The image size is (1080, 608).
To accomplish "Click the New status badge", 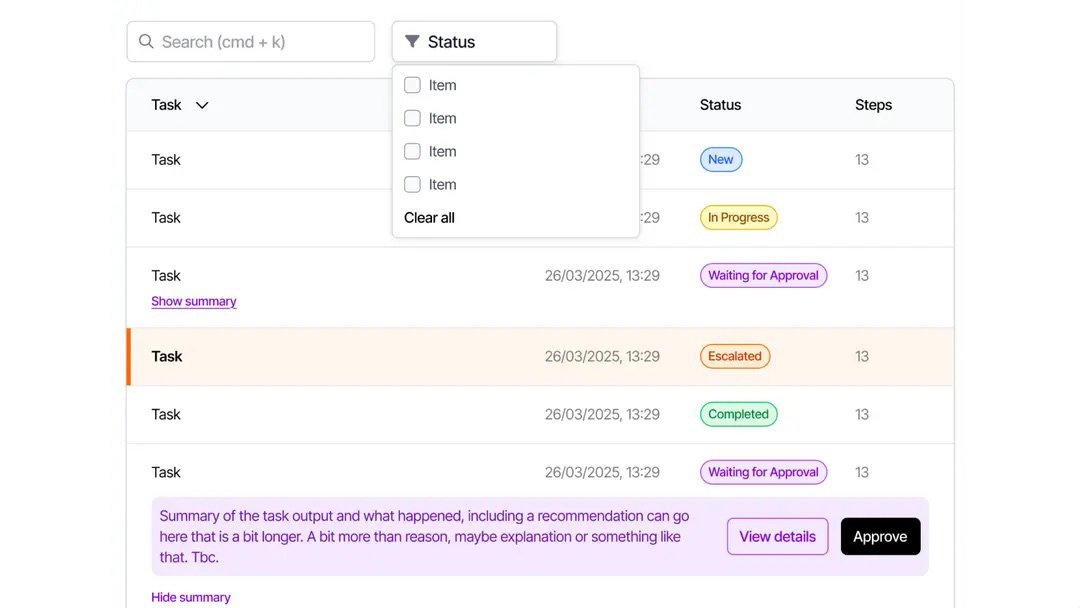I will tap(721, 159).
